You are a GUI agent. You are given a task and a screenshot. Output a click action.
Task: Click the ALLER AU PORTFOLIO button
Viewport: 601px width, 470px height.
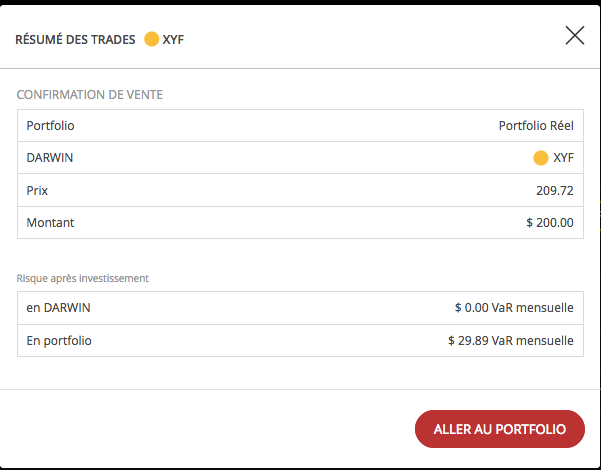tap(500, 429)
